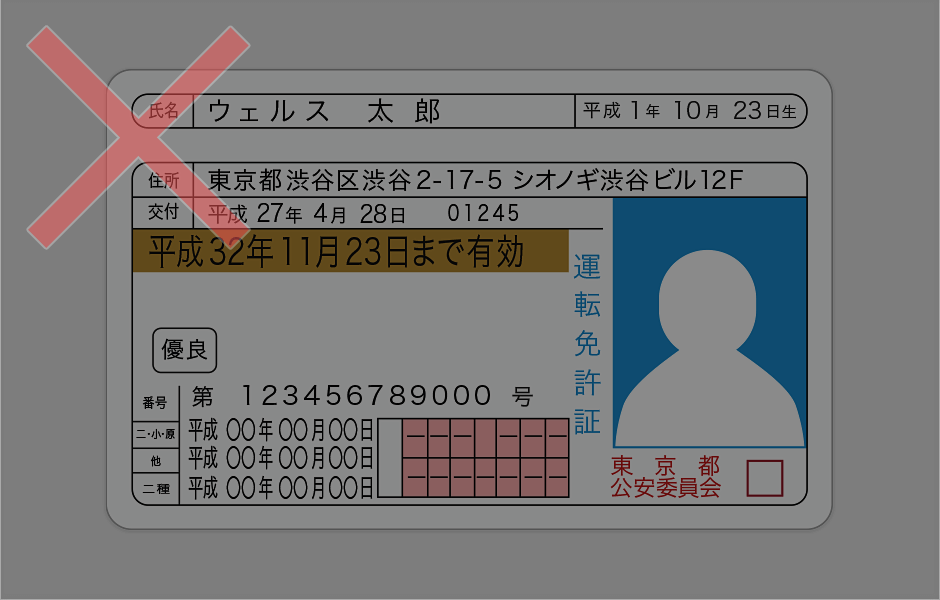Click the name ウェルス 太郎
The width and height of the screenshot is (940, 600).
click(324, 111)
